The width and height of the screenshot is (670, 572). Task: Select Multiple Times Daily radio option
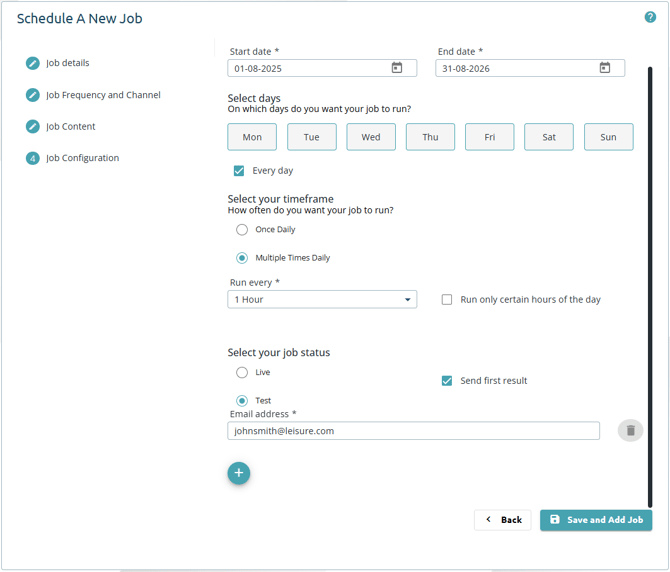coord(242,258)
